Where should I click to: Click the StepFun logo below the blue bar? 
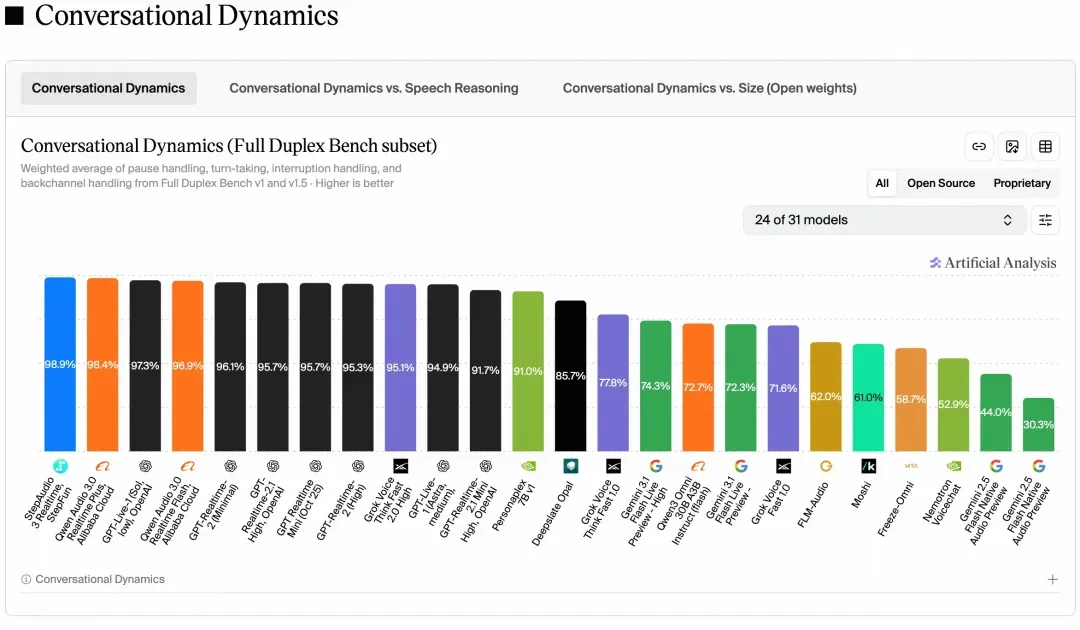tap(60, 466)
